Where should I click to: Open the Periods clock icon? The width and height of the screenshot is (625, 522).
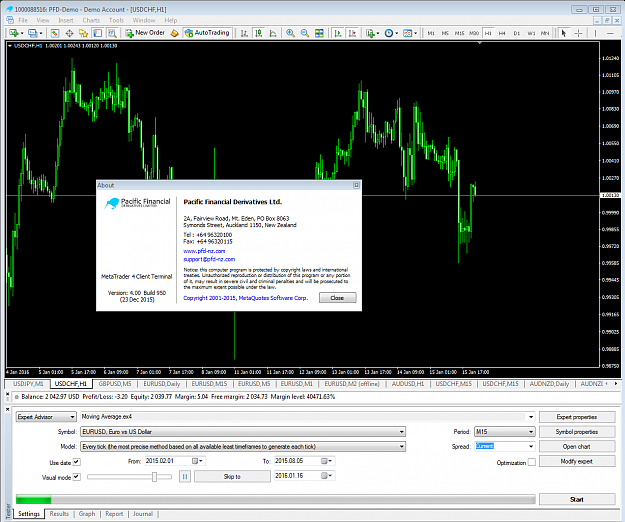(x=389, y=33)
